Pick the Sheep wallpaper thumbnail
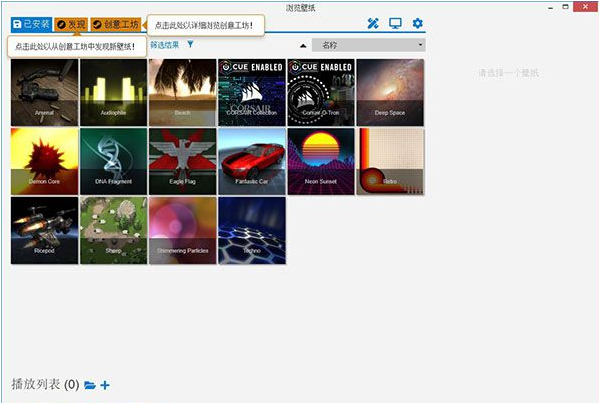 coord(113,230)
